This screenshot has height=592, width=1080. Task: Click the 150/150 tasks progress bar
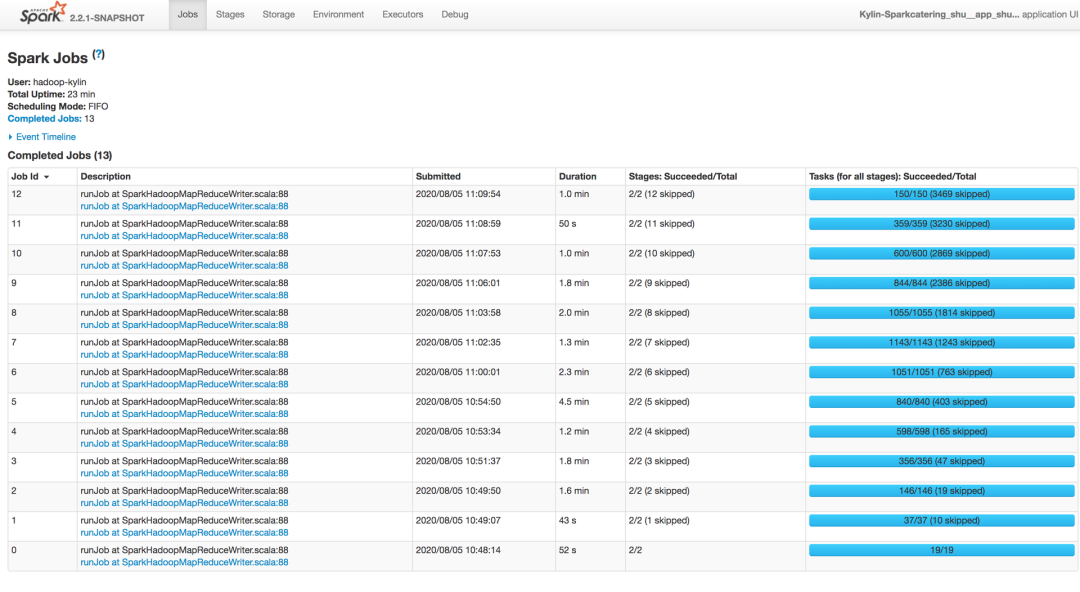pyautogui.click(x=941, y=195)
